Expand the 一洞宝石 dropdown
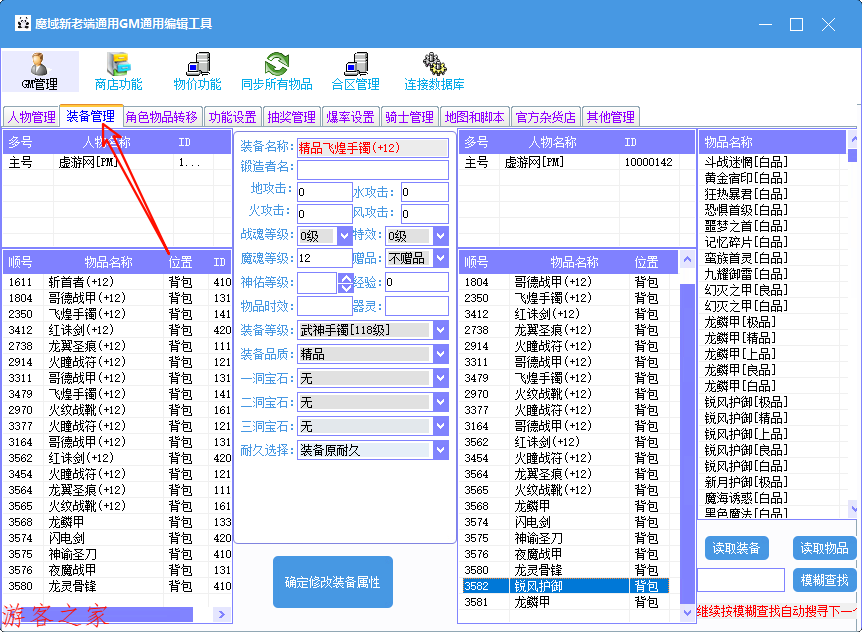The height and width of the screenshot is (632, 862). coord(441,378)
